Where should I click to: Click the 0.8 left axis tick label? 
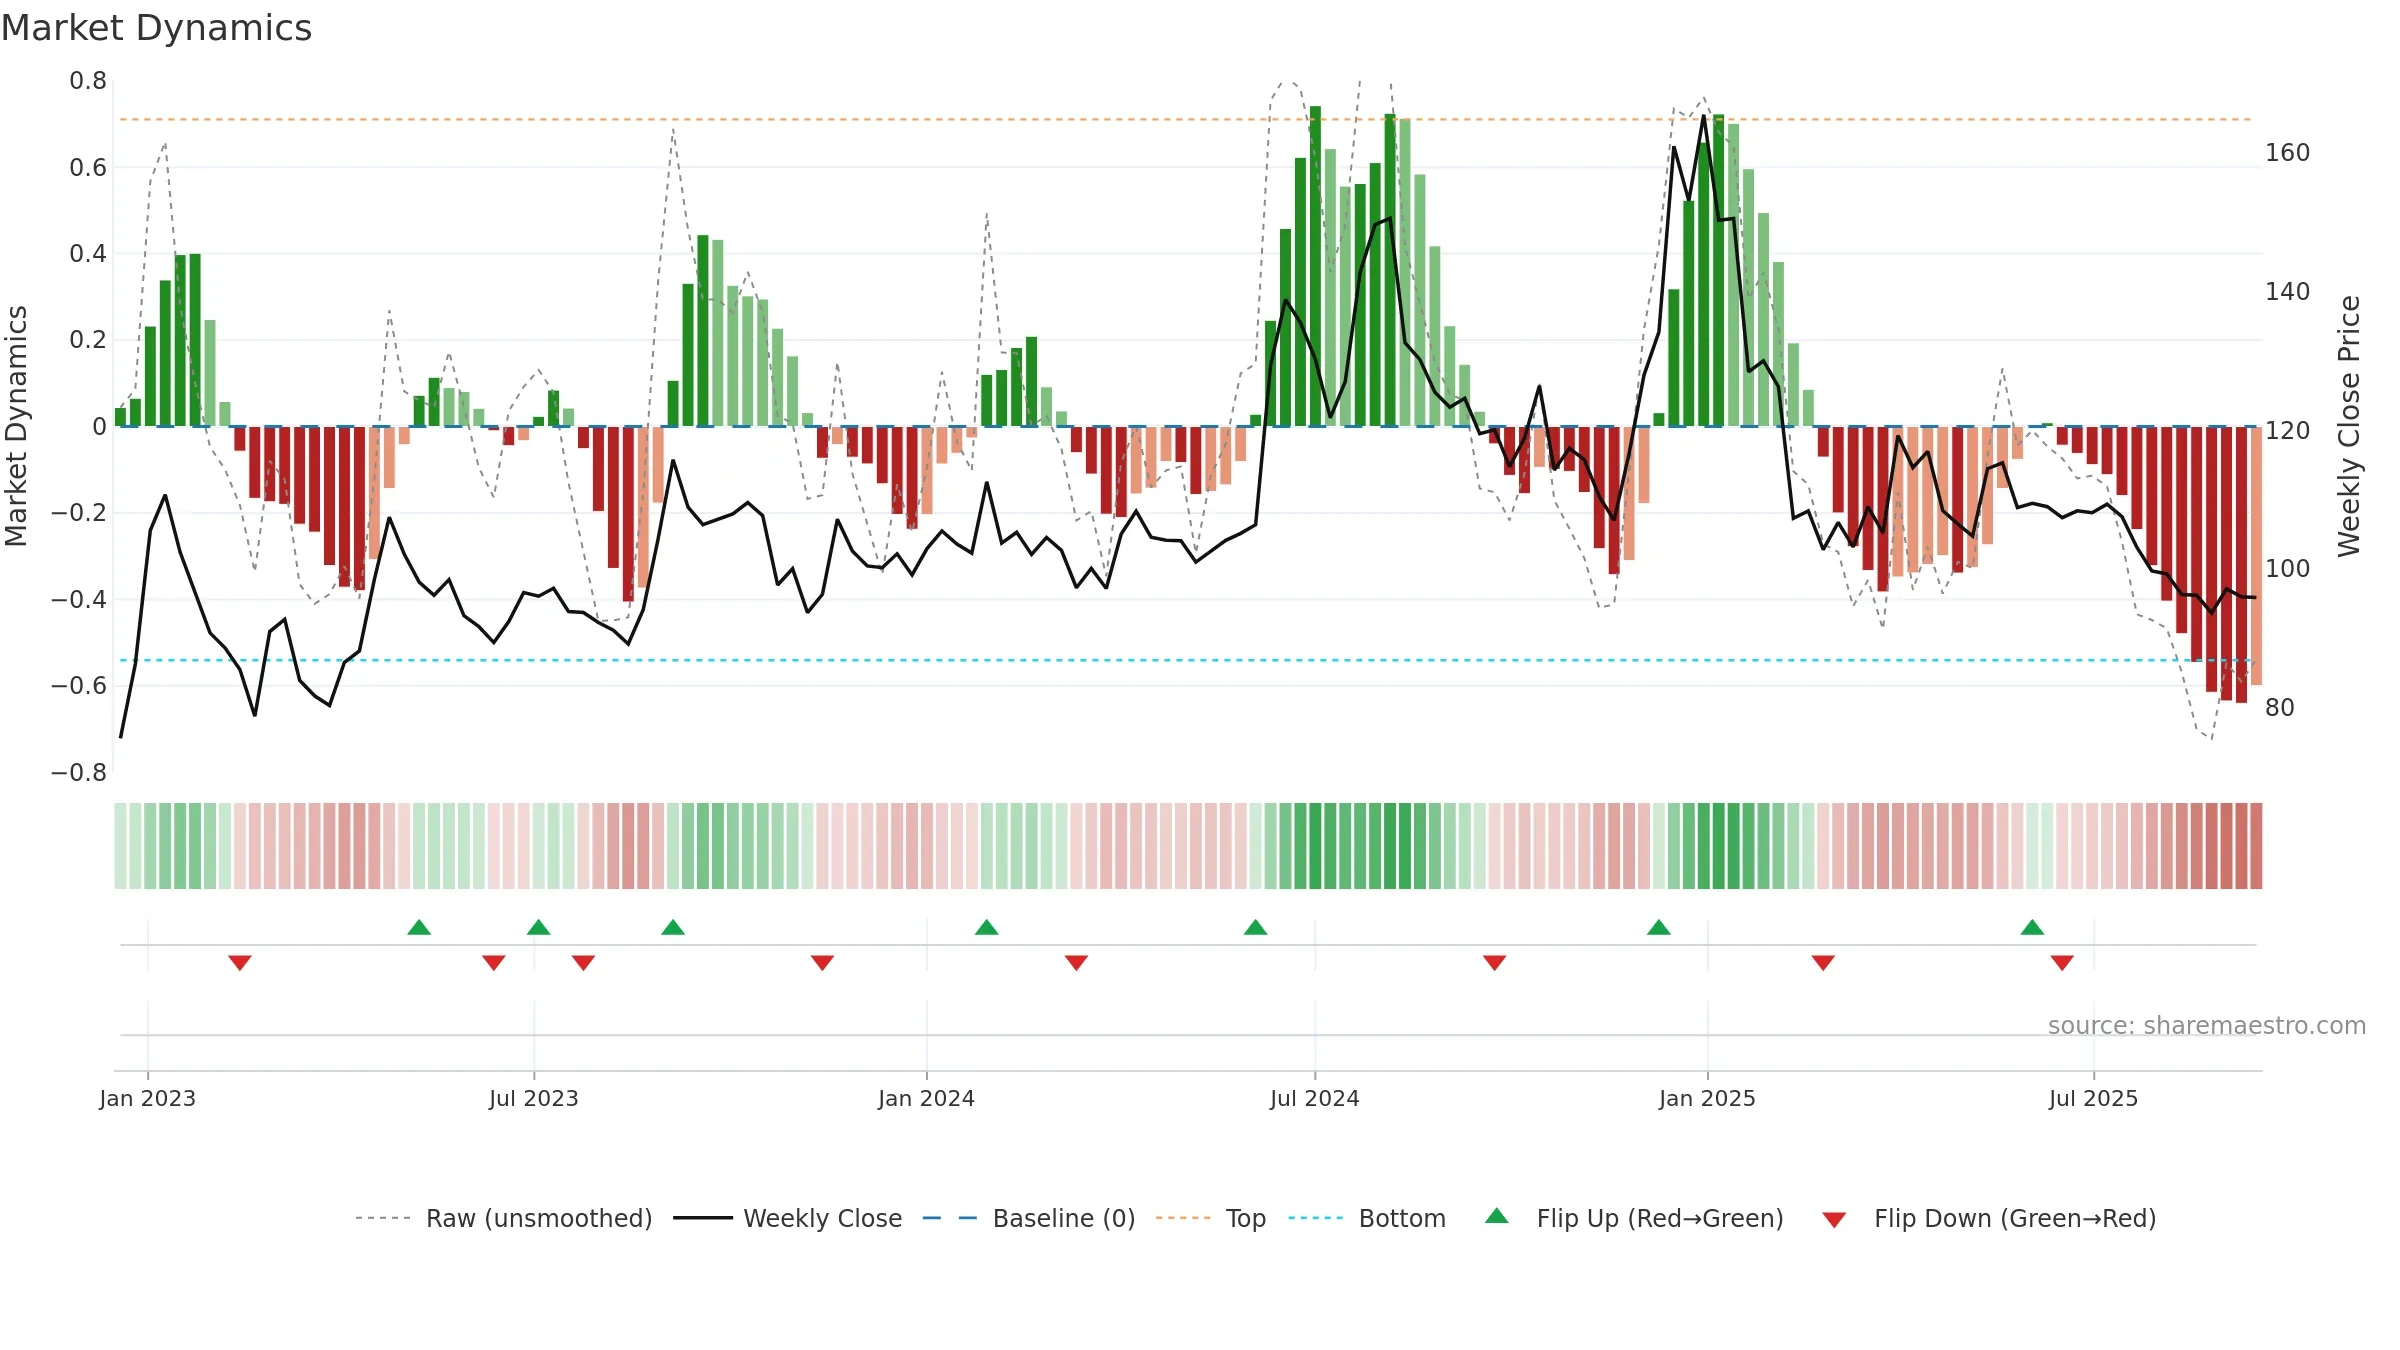tap(88, 81)
